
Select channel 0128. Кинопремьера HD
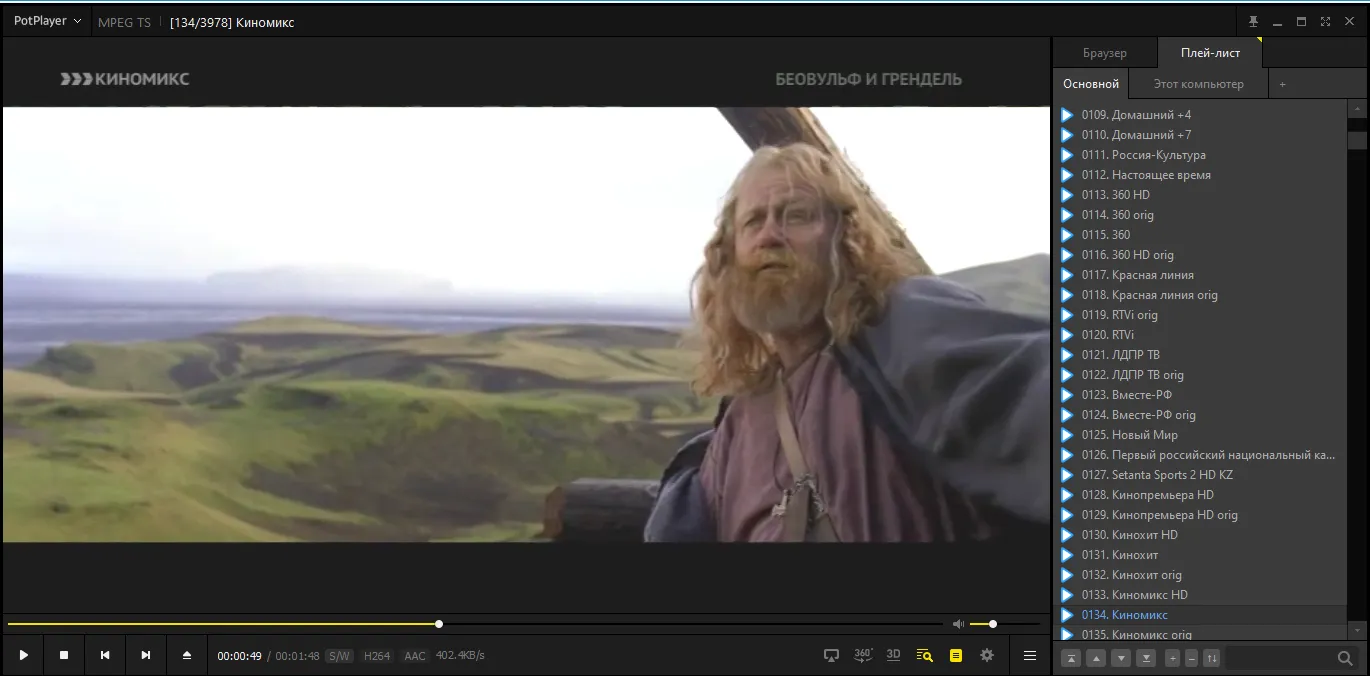[1201, 495]
